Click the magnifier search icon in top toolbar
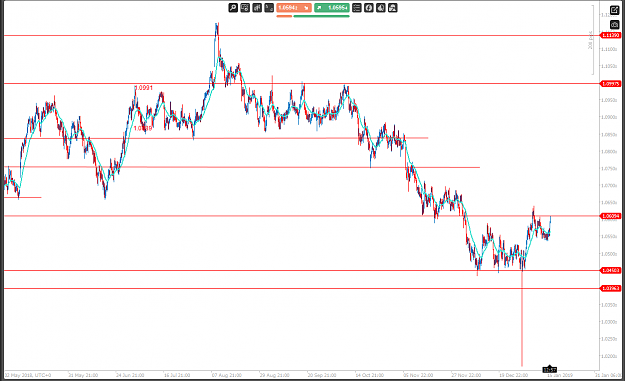625x381 pixels. click(x=233, y=8)
